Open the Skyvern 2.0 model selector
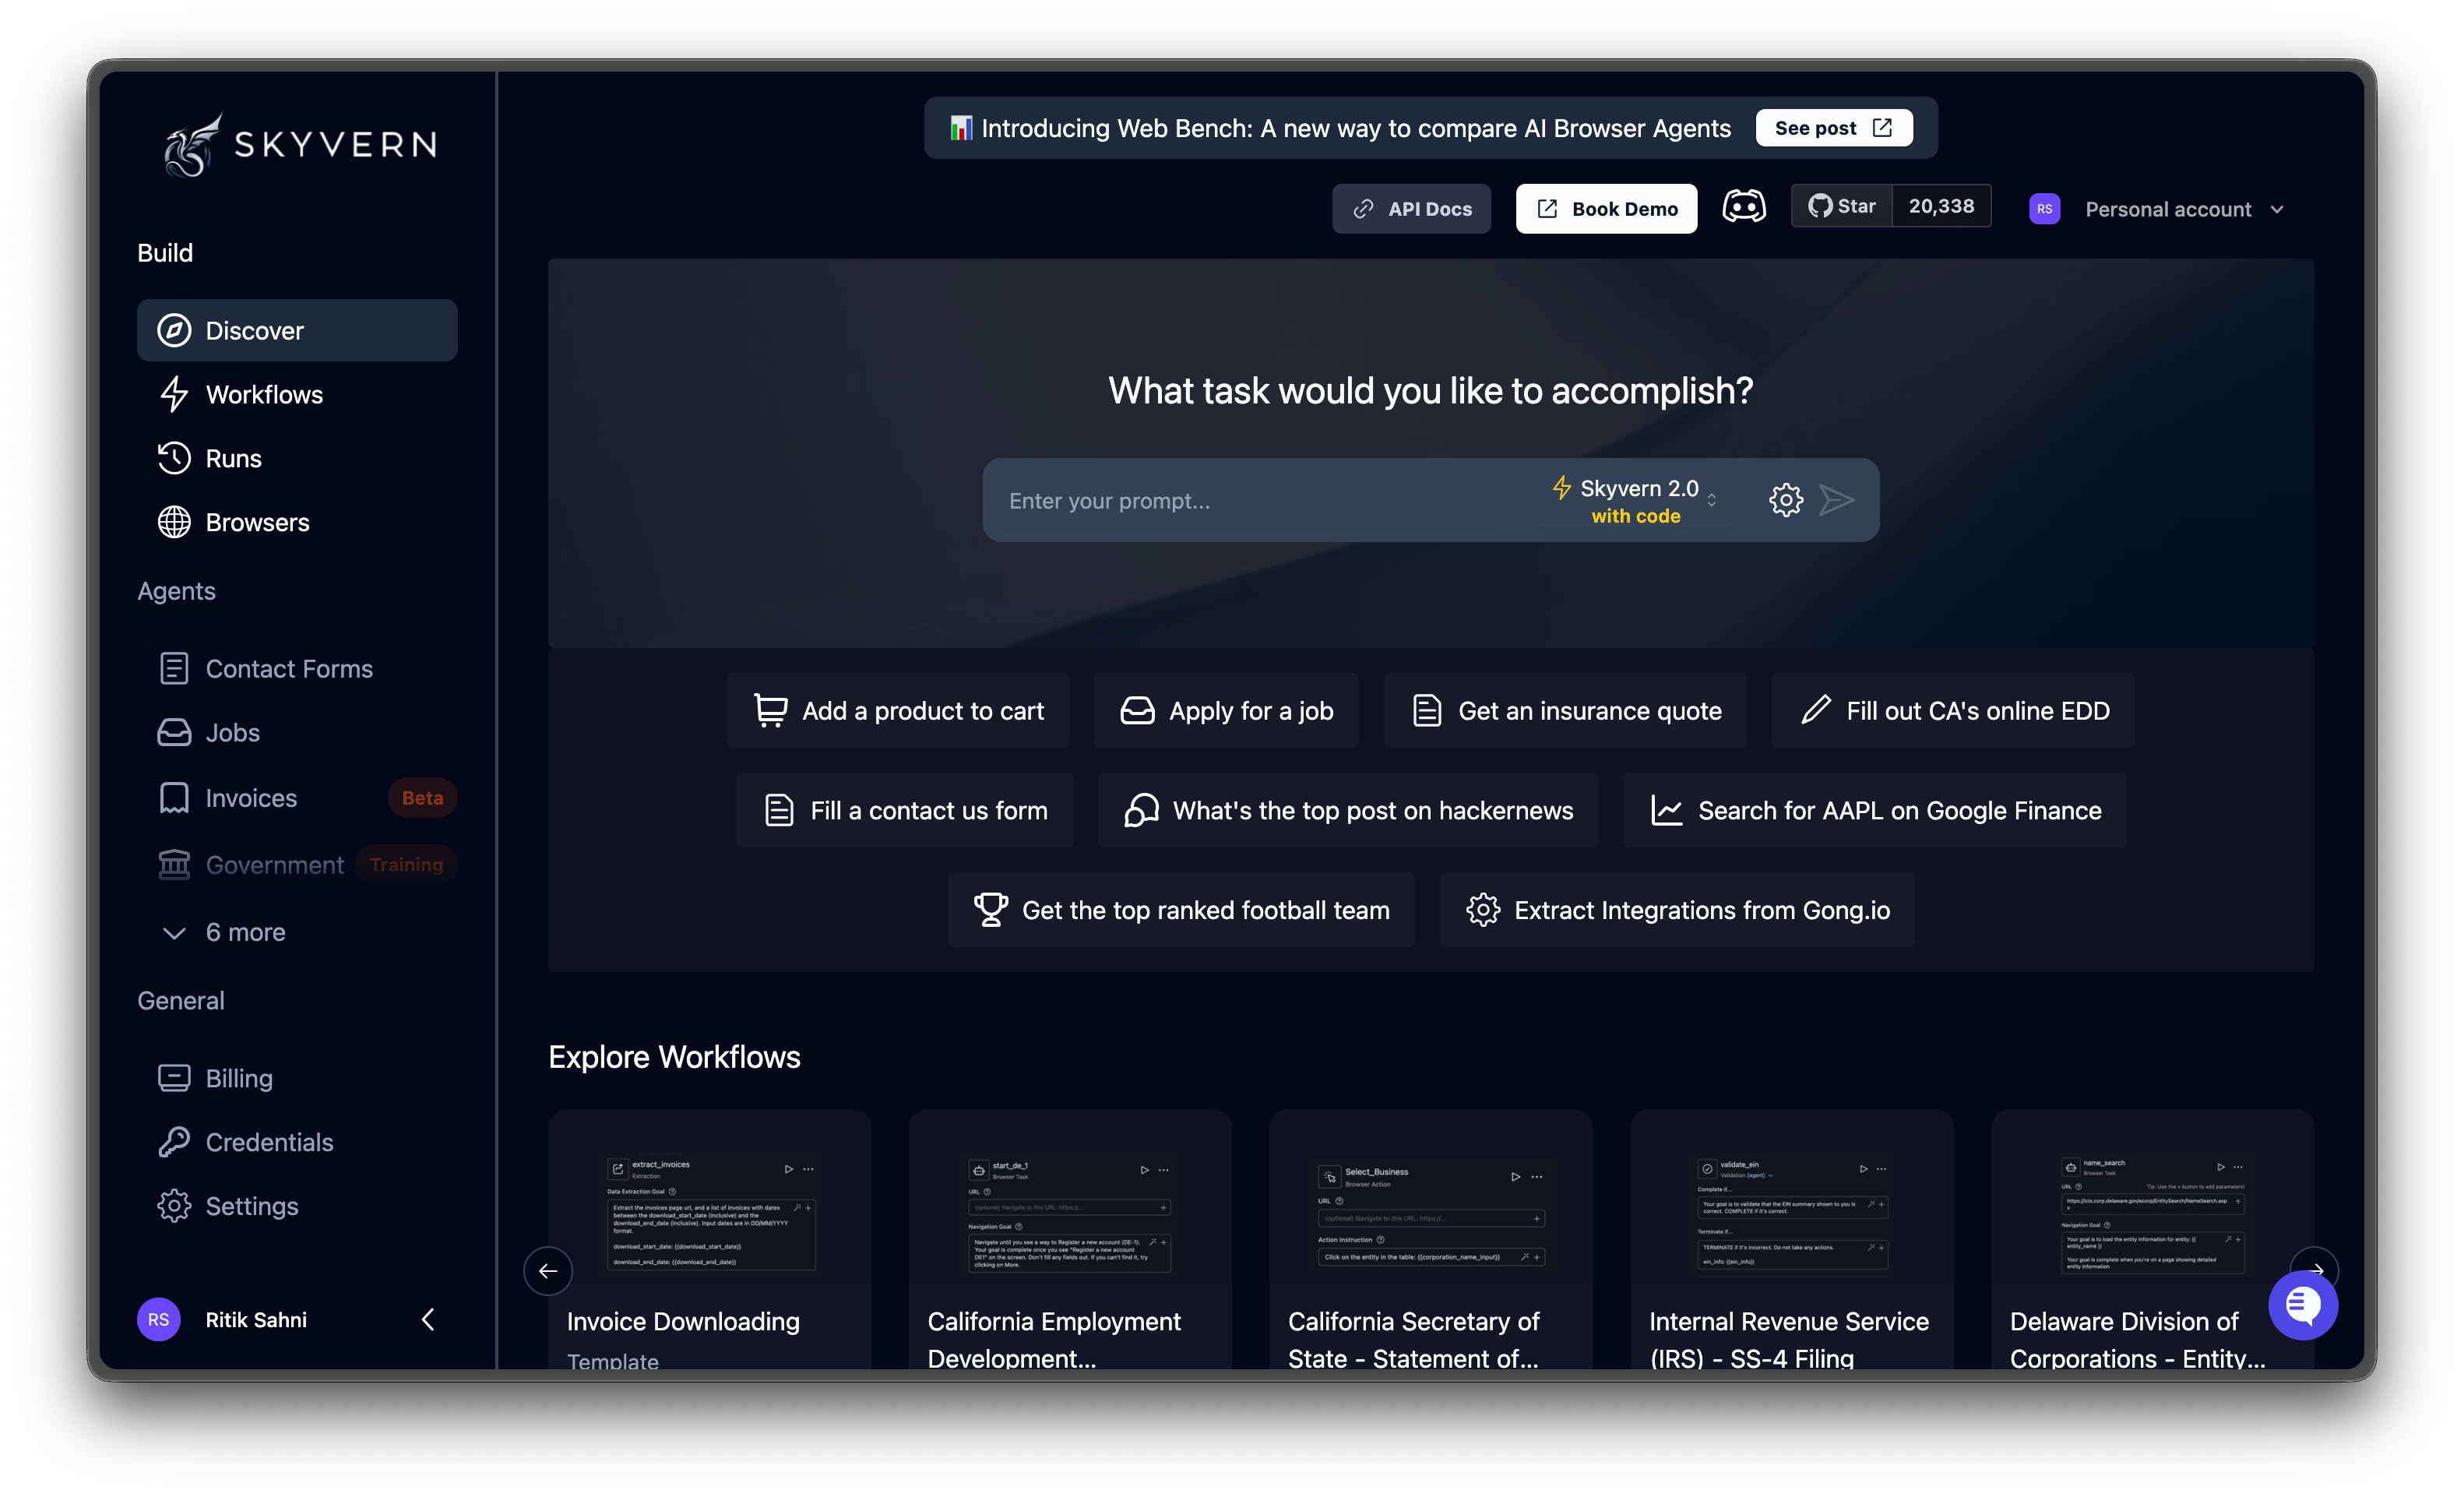Screen dimensions: 2464x1497 coord(1635,500)
